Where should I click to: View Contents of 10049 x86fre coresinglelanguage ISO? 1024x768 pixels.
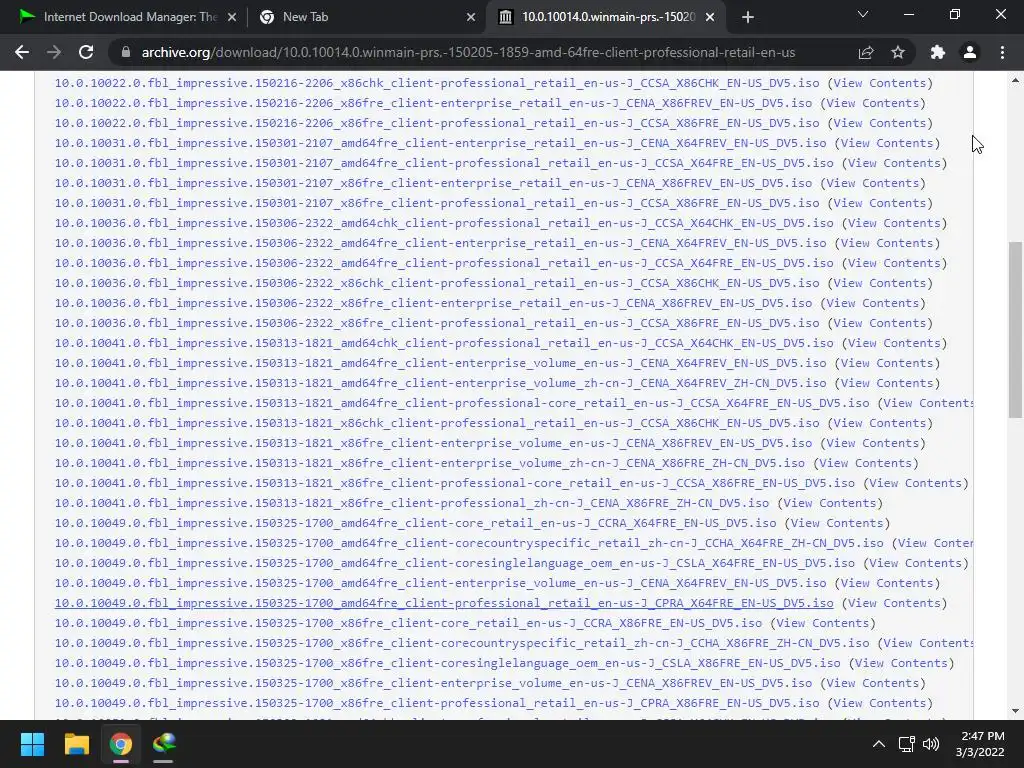pyautogui.click(x=901, y=664)
